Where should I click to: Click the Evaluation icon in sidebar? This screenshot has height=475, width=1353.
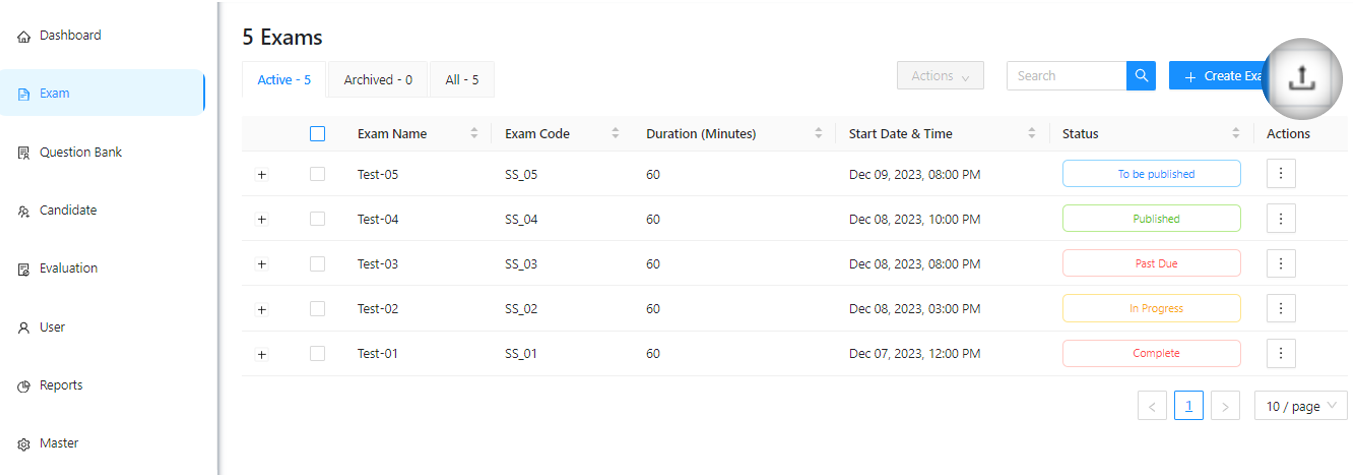click(24, 270)
